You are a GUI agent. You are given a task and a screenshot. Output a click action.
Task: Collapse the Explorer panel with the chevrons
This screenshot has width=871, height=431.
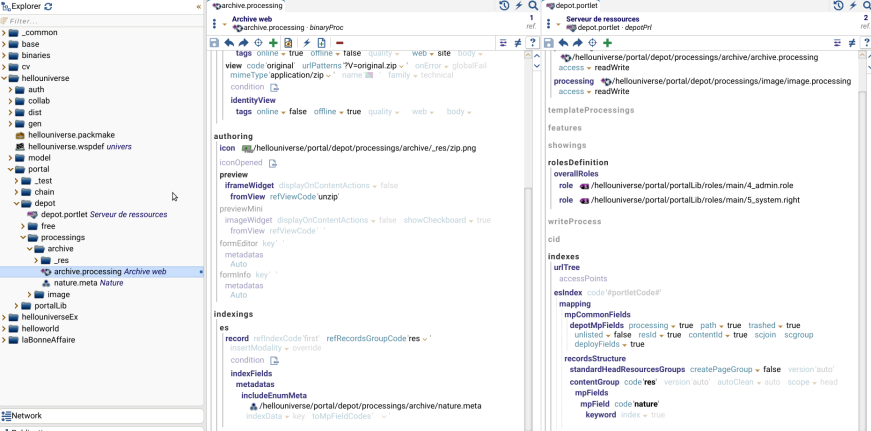pyautogui.click(x=197, y=6)
